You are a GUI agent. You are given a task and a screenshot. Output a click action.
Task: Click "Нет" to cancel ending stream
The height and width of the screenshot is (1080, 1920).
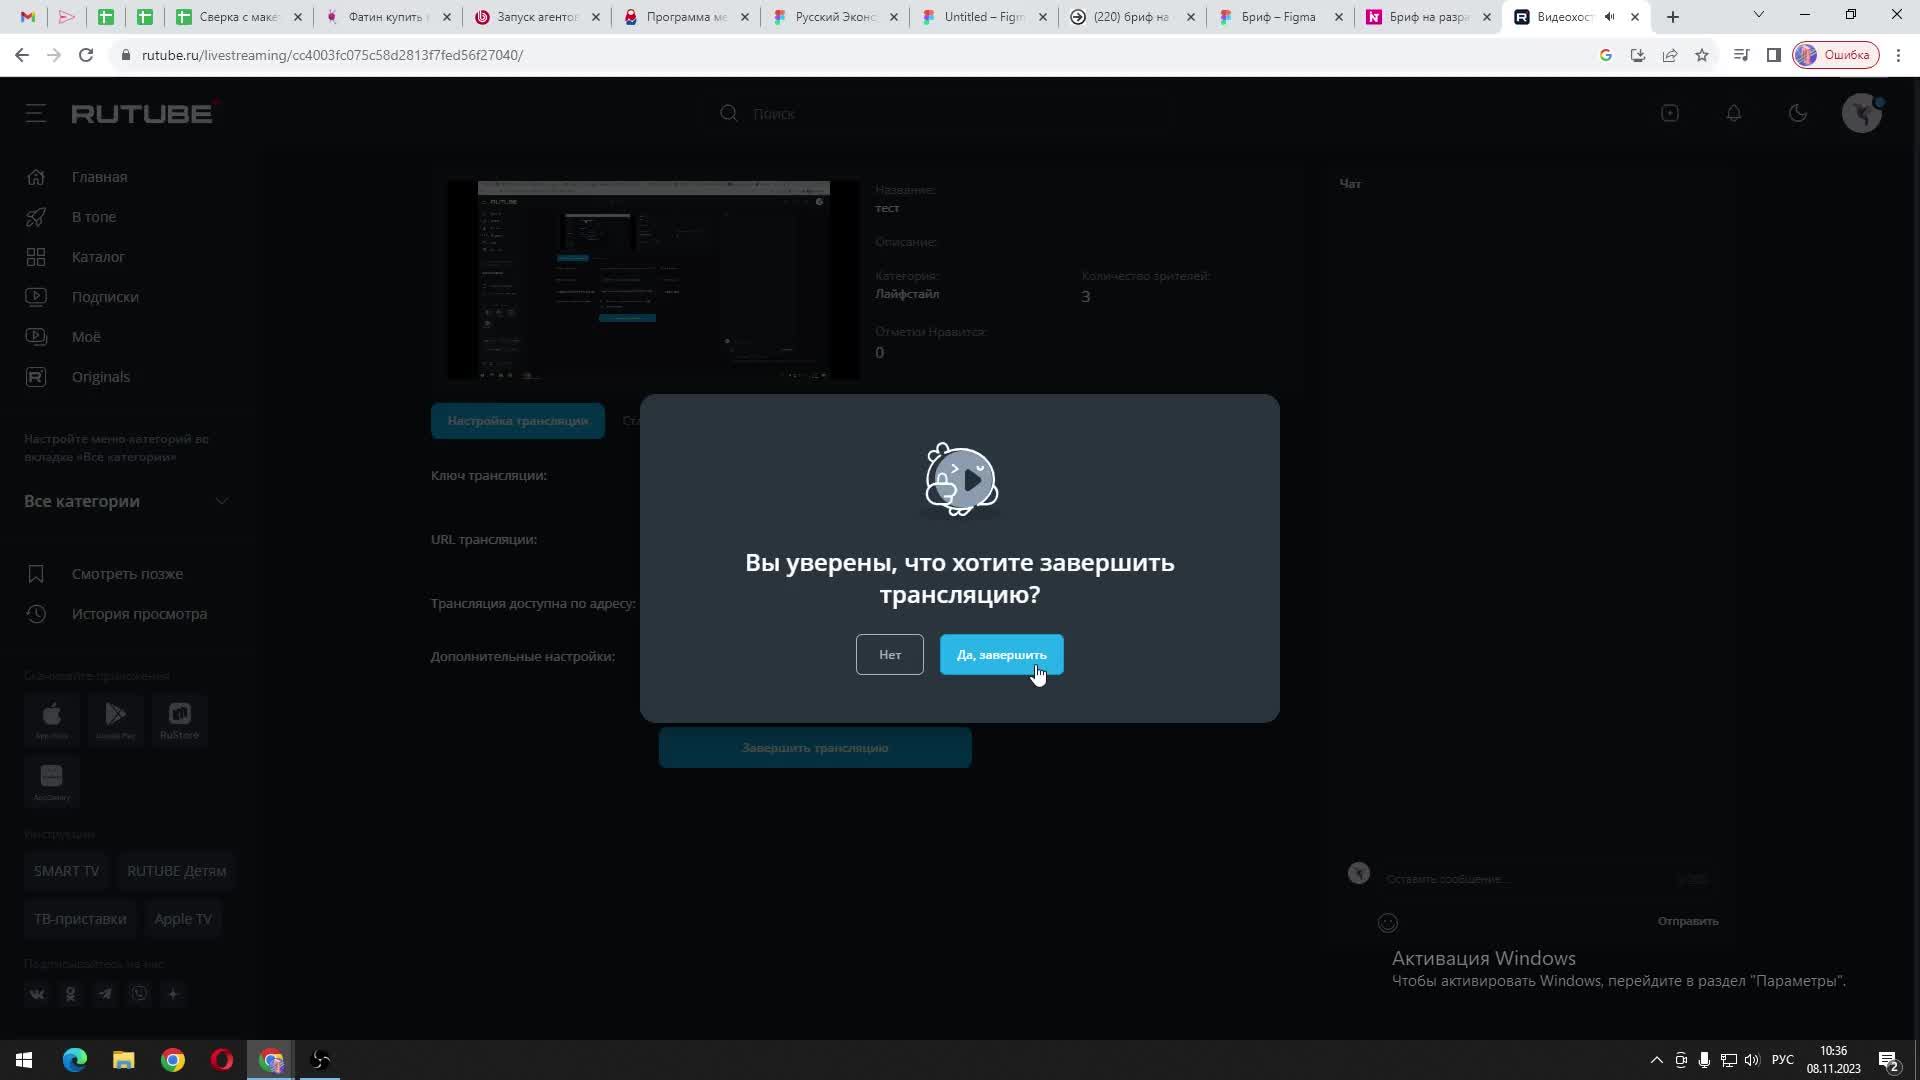[889, 655]
